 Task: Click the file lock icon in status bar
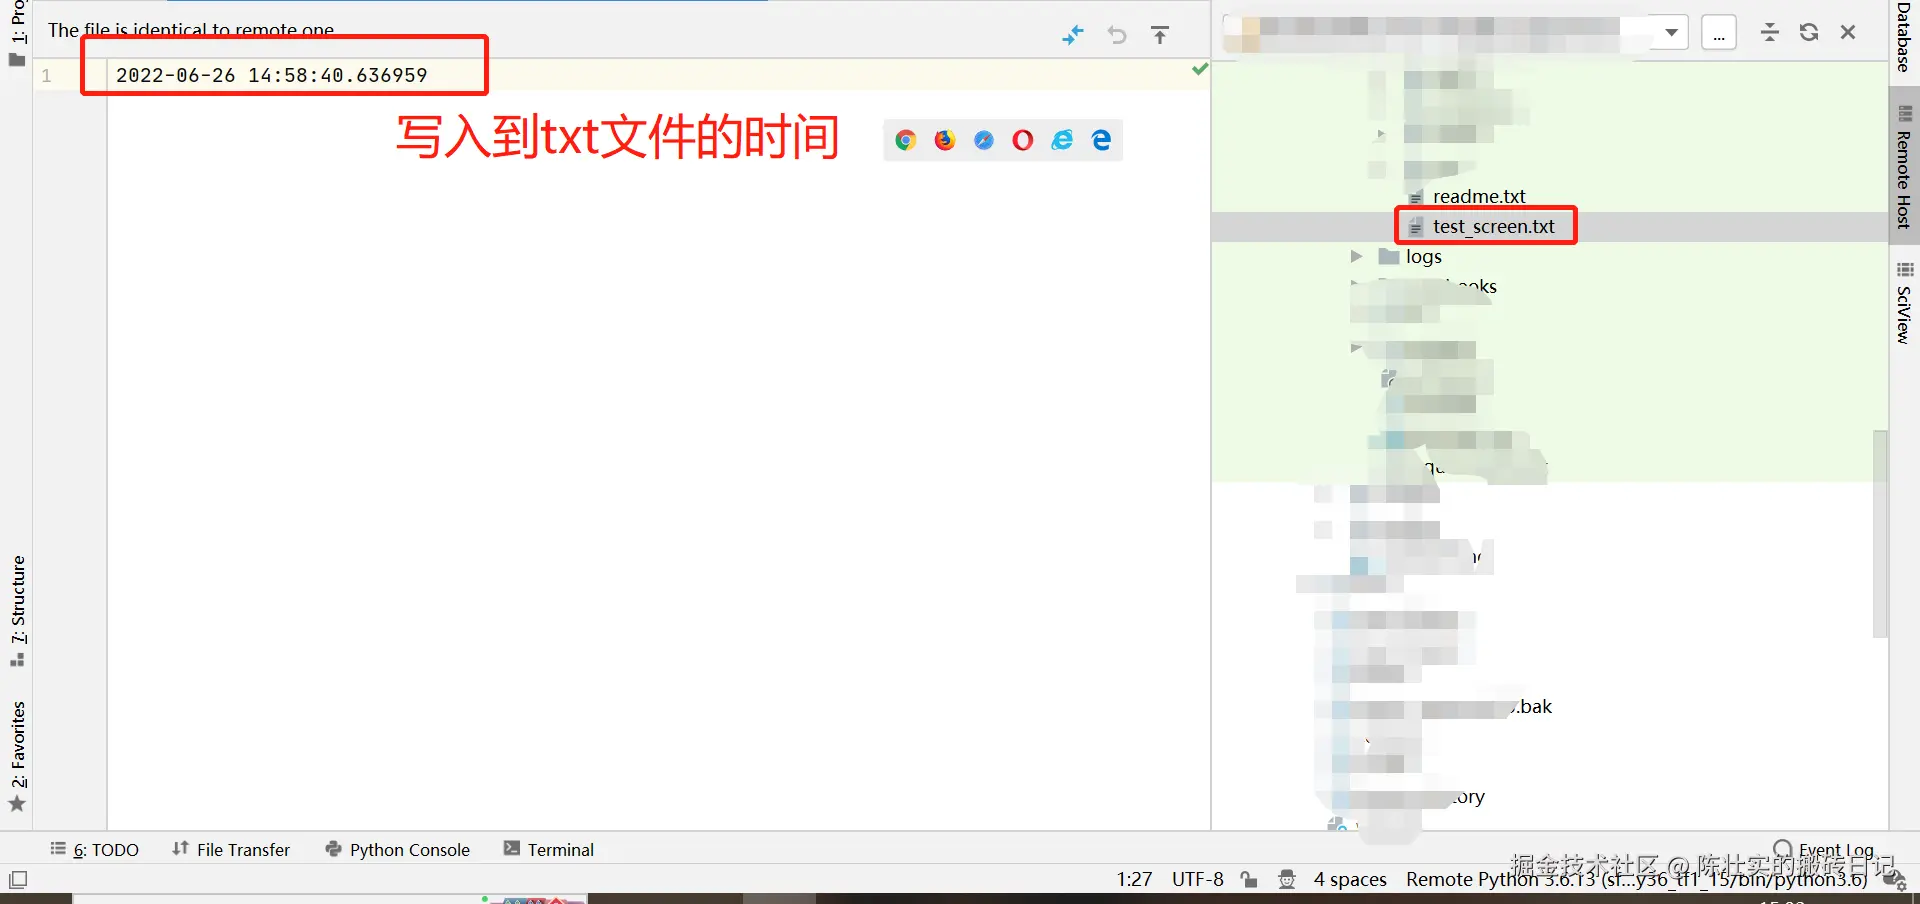[1248, 879]
